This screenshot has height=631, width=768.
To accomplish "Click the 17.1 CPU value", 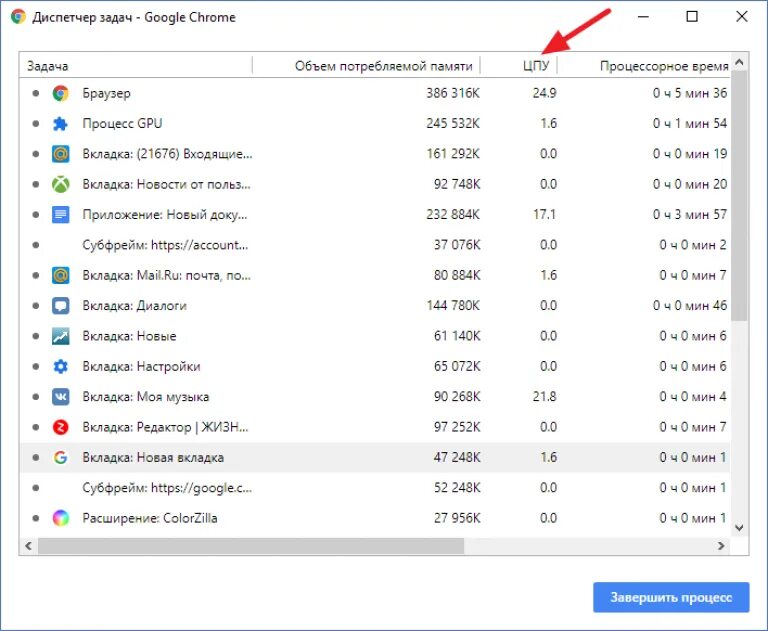I will (544, 215).
